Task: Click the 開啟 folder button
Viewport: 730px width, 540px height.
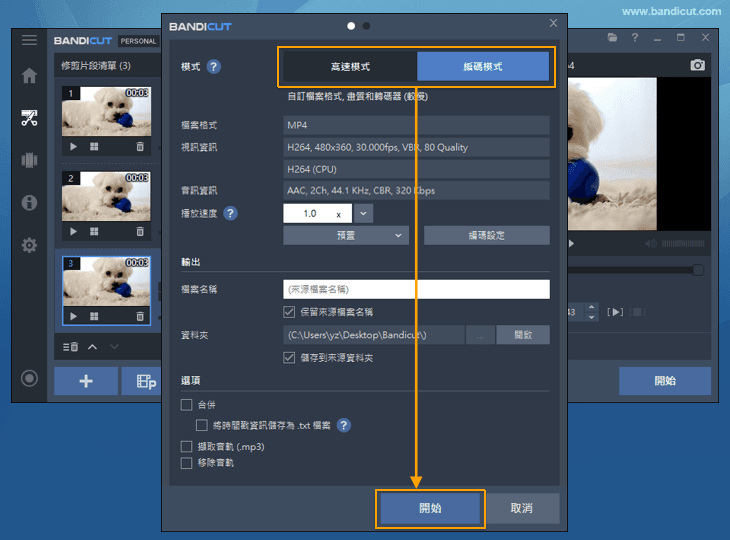Action: point(523,335)
